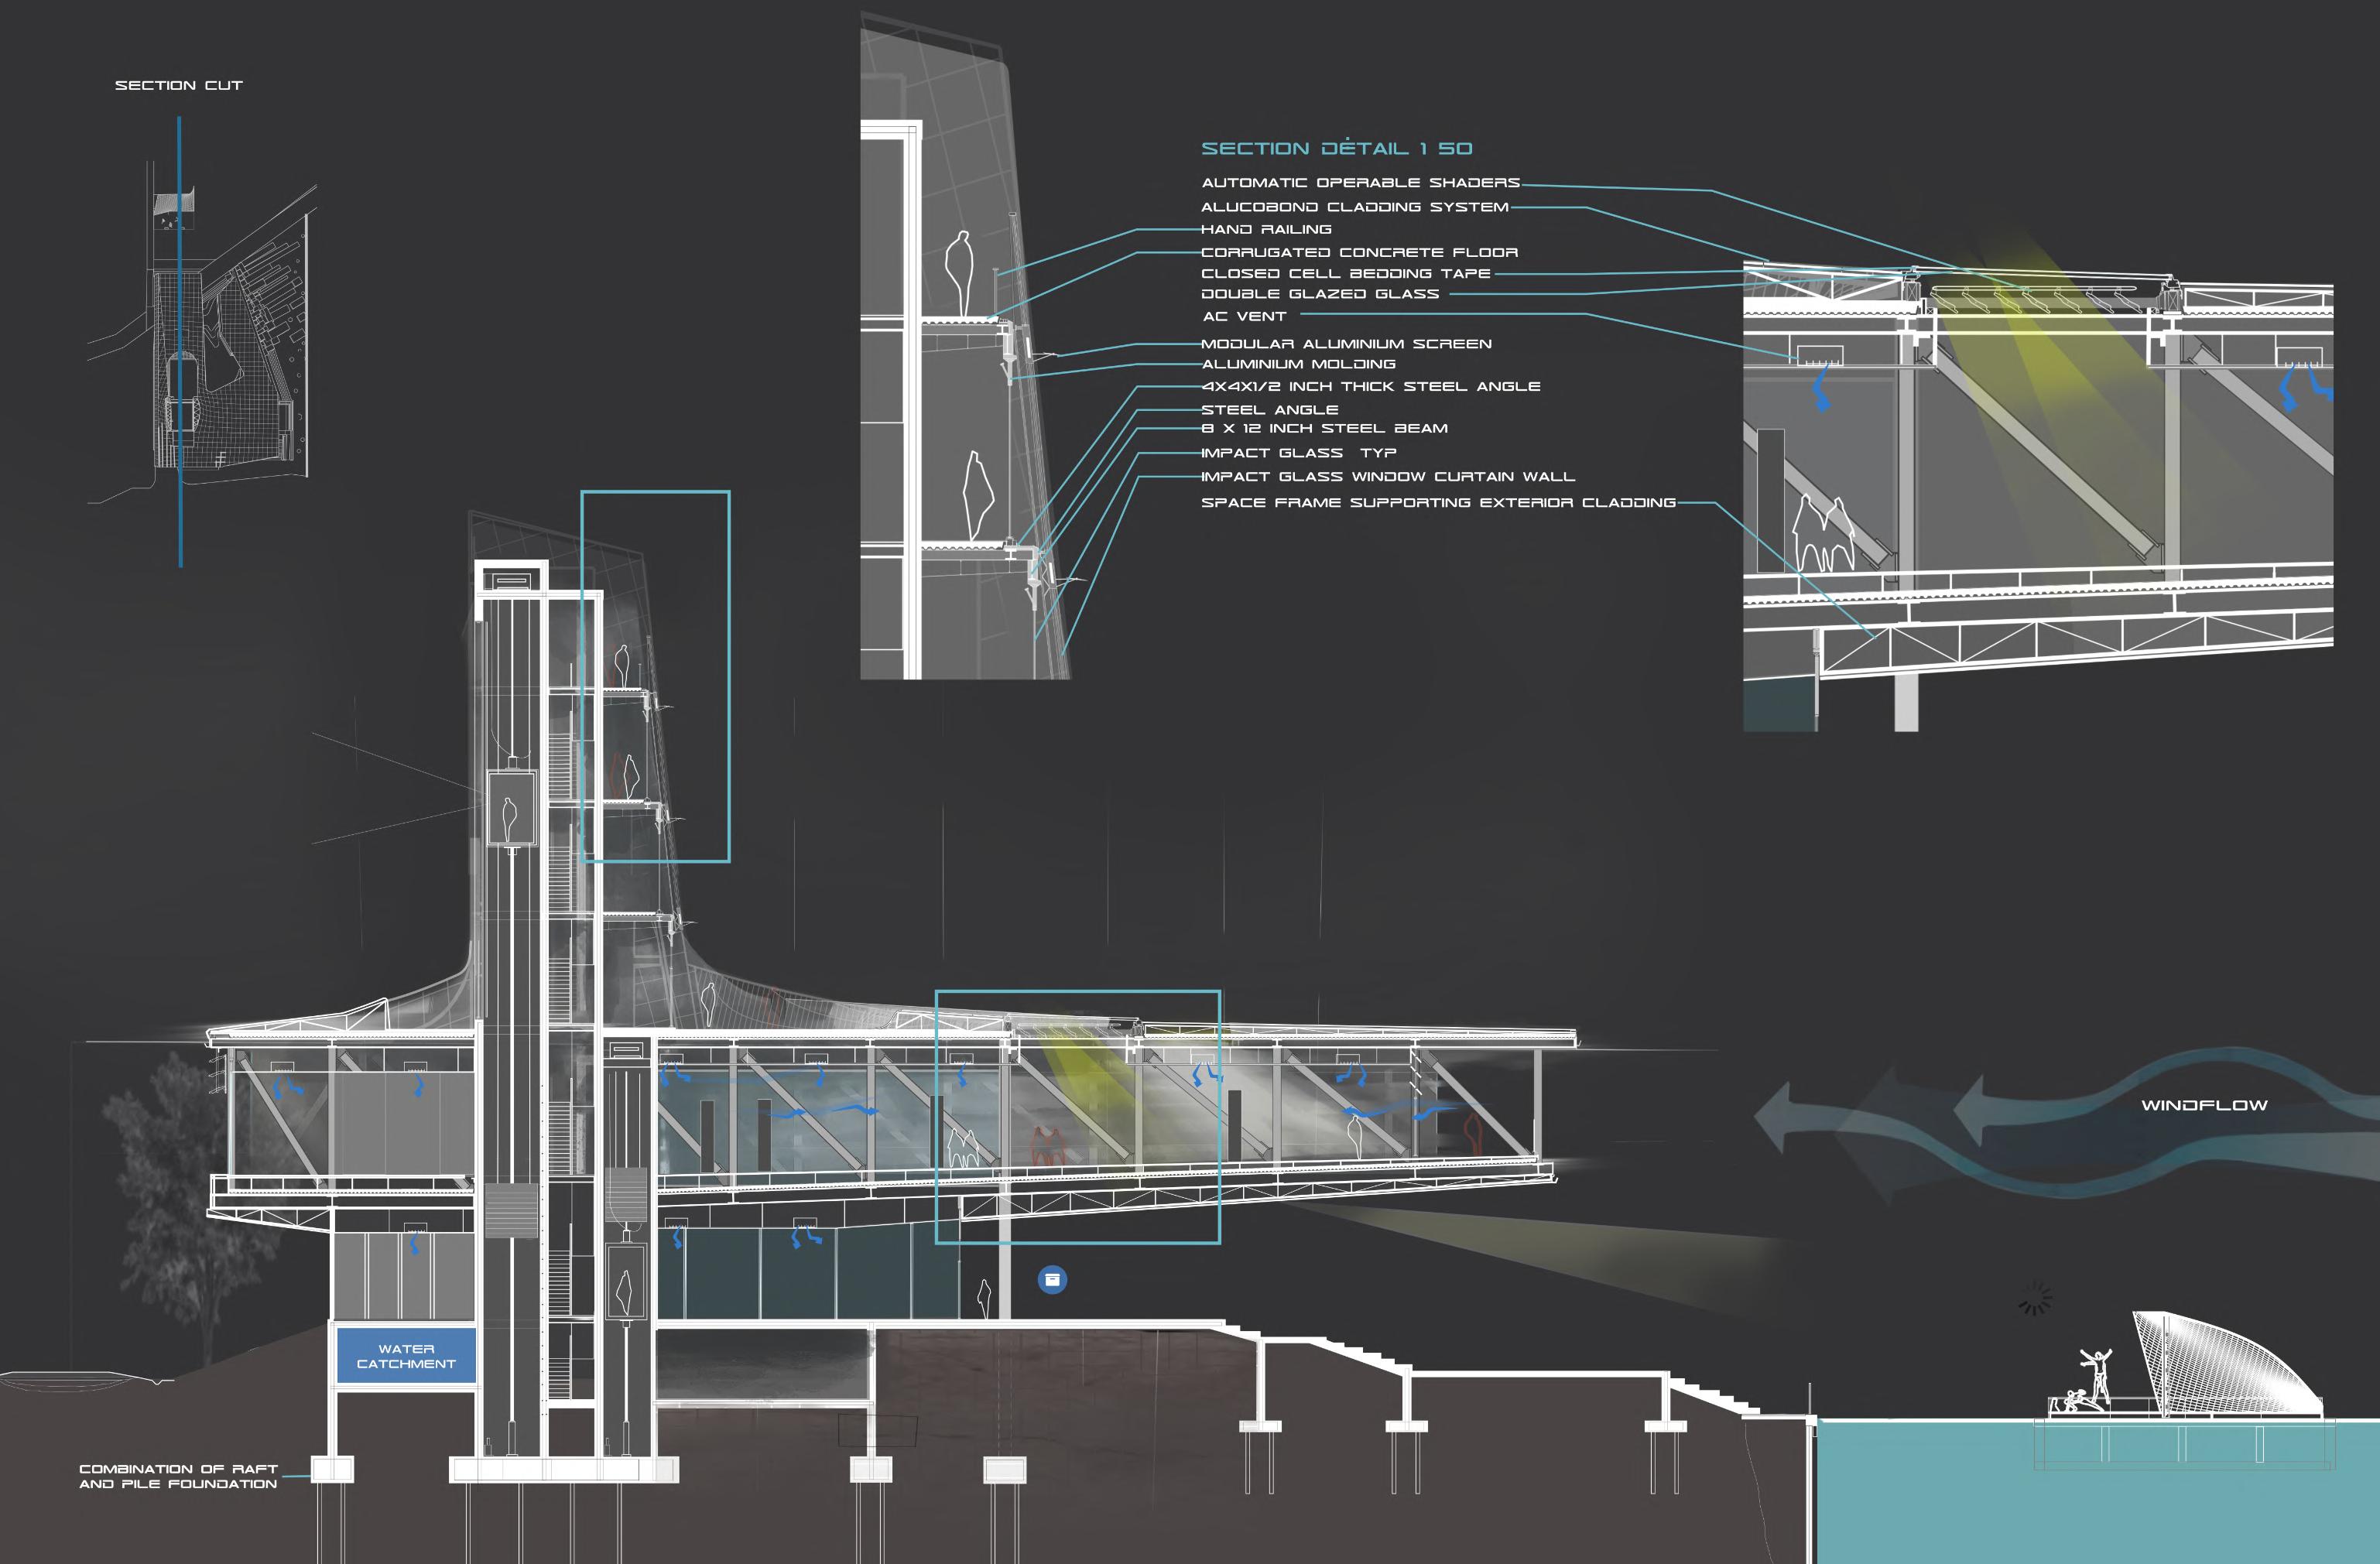
Task: Select the Automatic Operable Shaders label
Action: tap(1360, 182)
